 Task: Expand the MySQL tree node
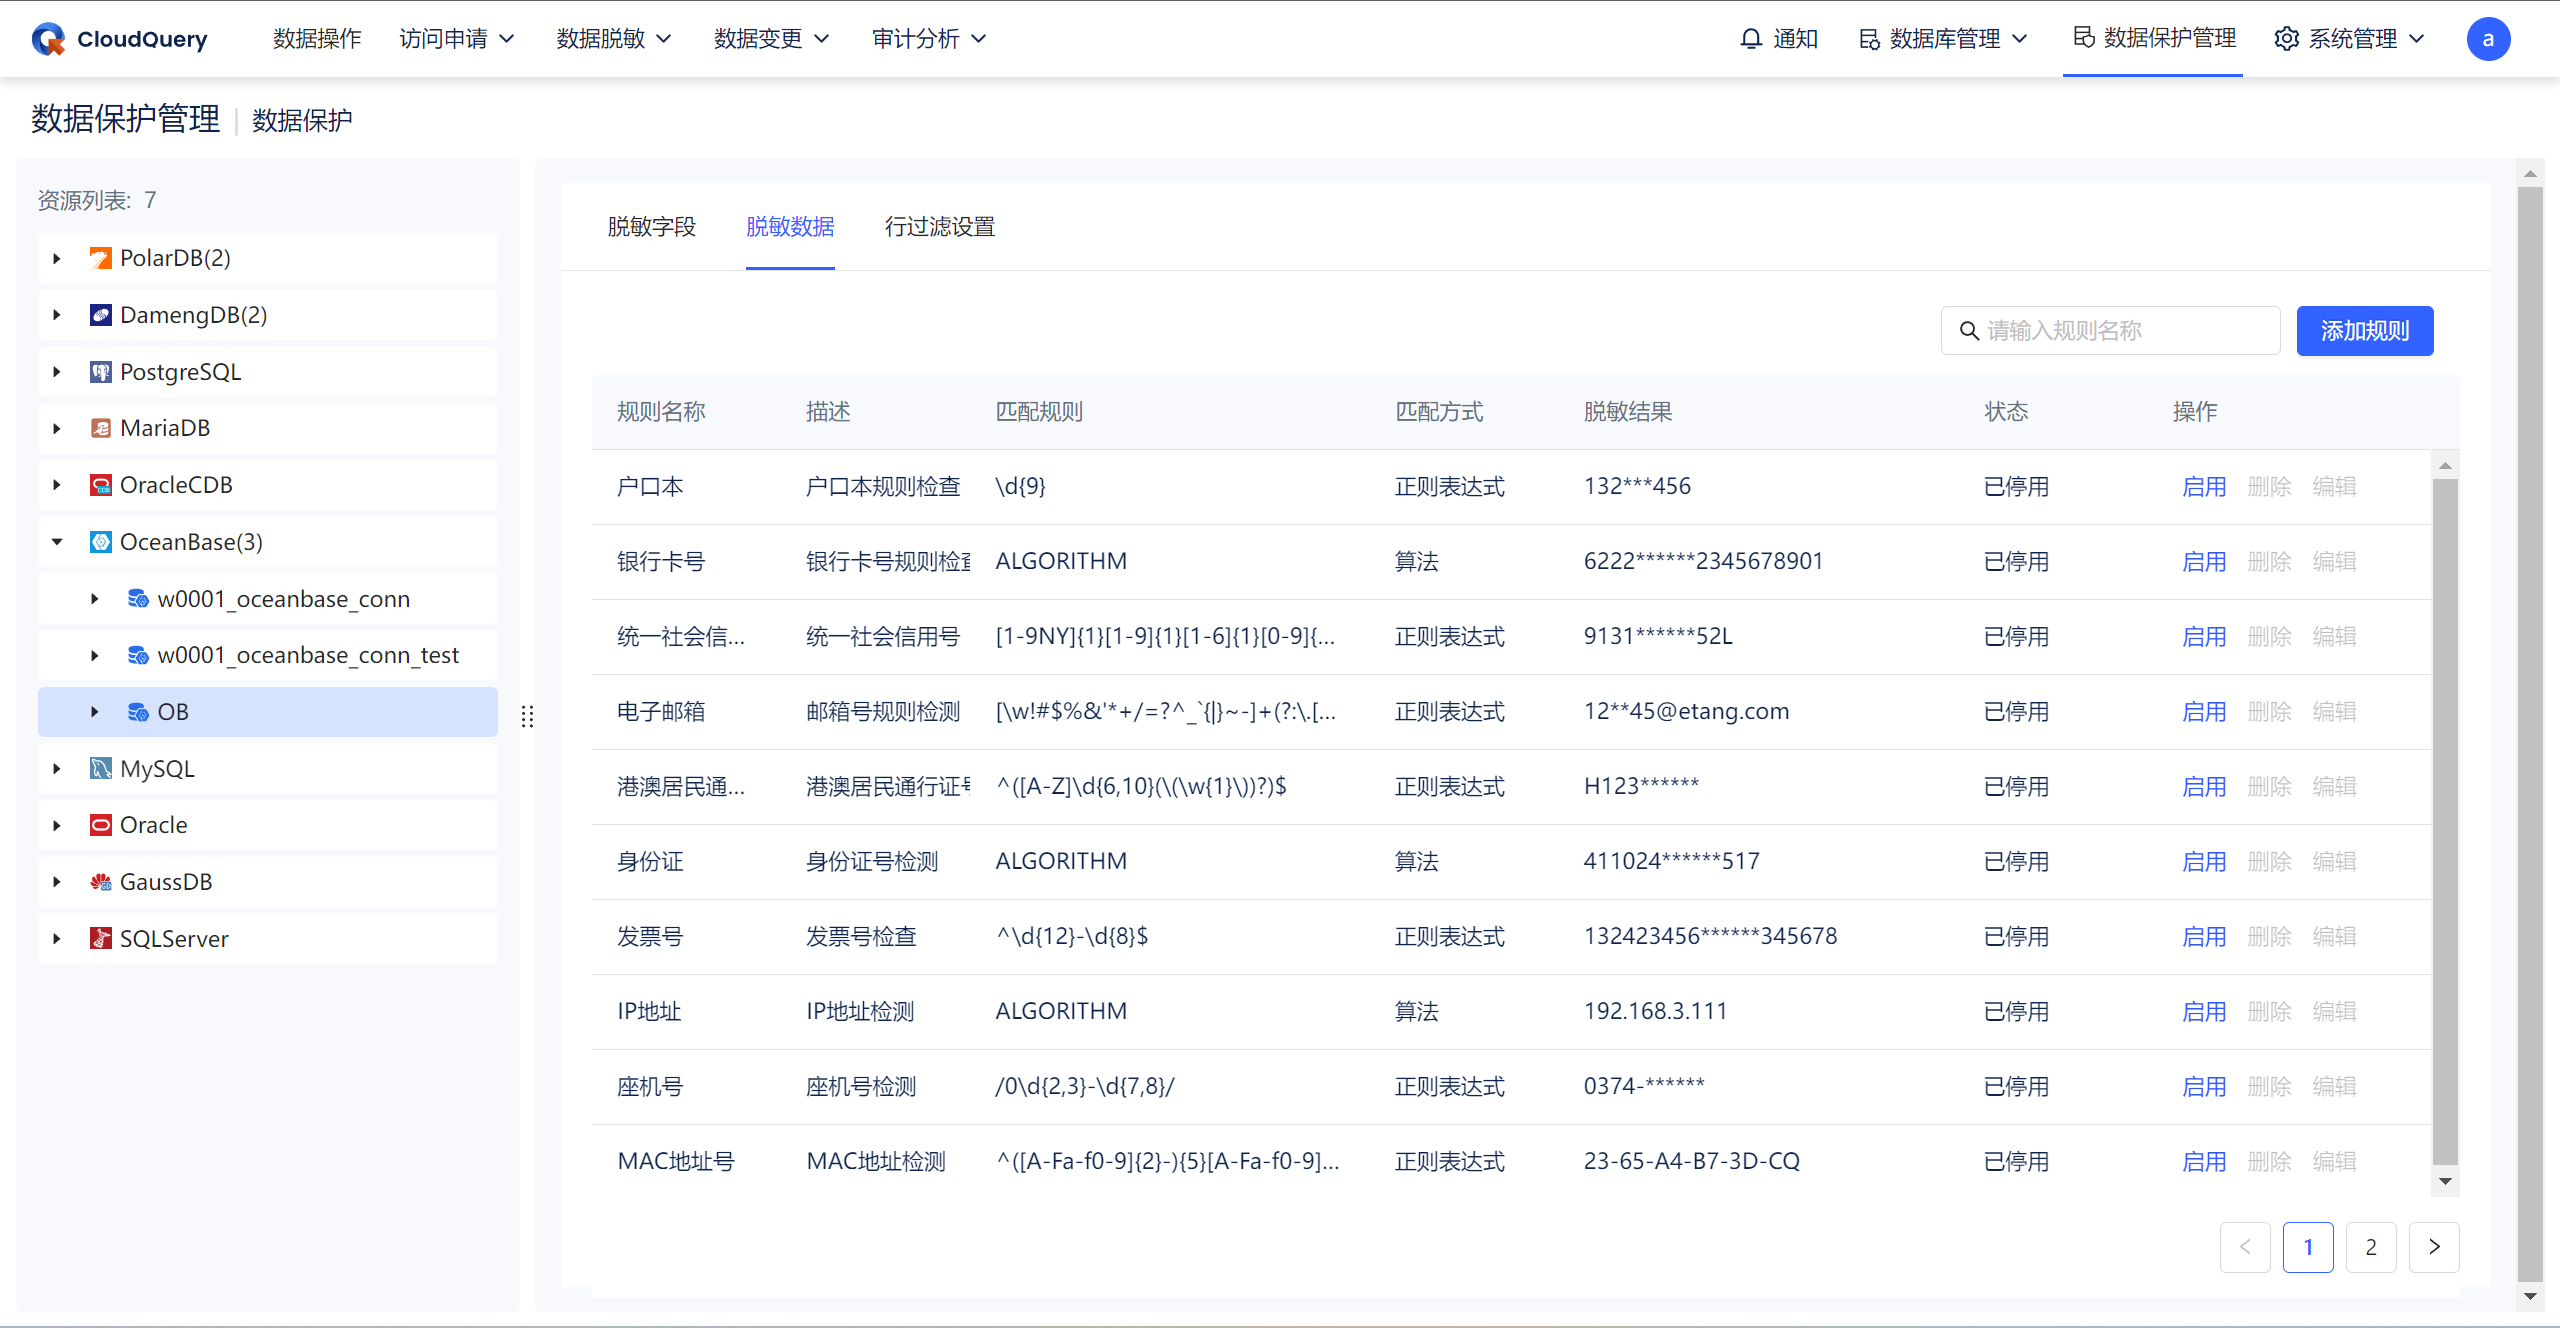click(x=57, y=769)
